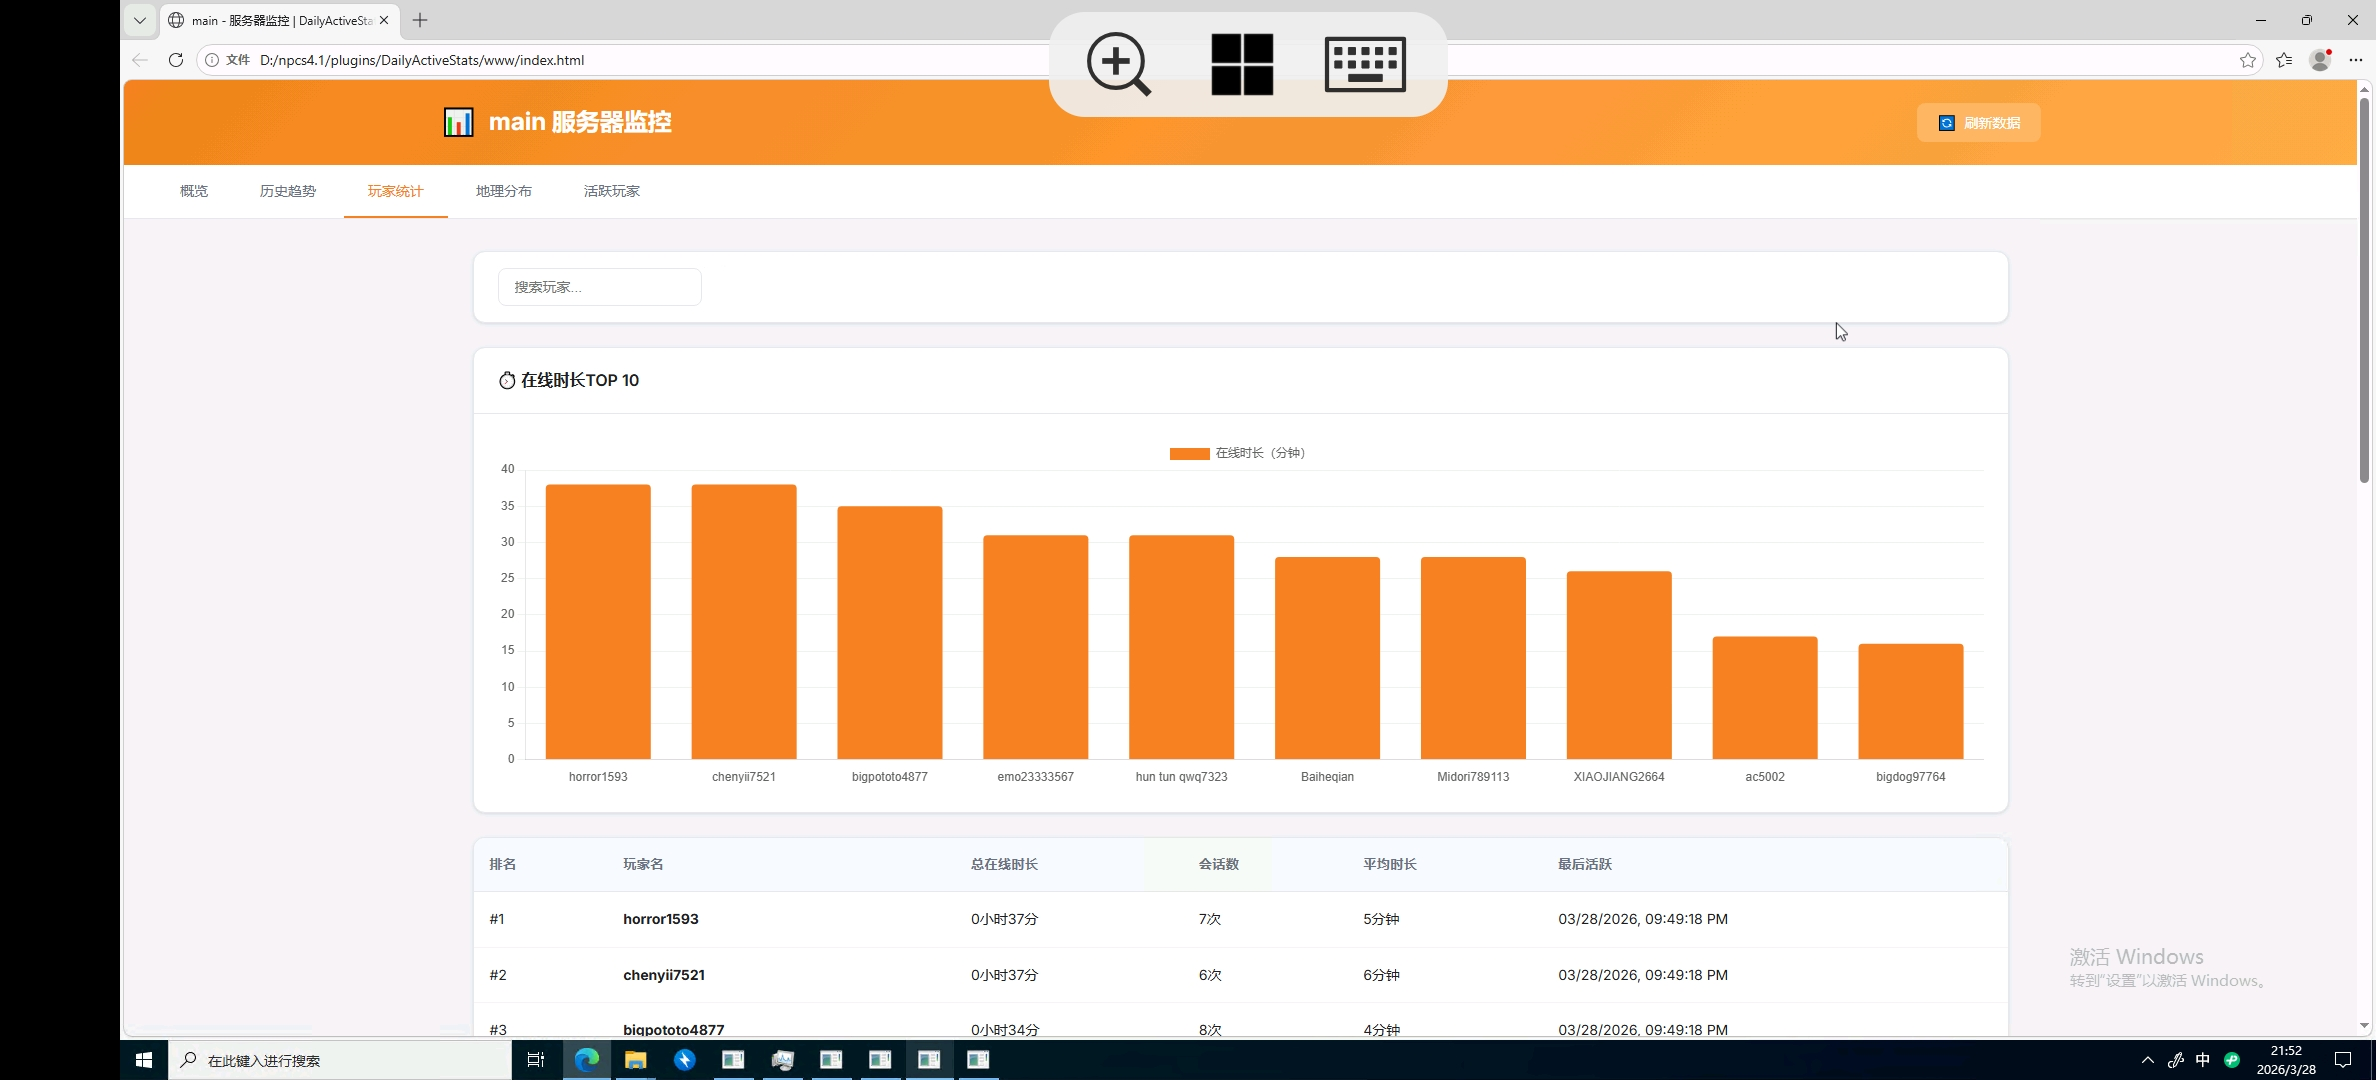Switch to the 历史趋势 tab
The width and height of the screenshot is (2376, 1080).
[x=288, y=191]
